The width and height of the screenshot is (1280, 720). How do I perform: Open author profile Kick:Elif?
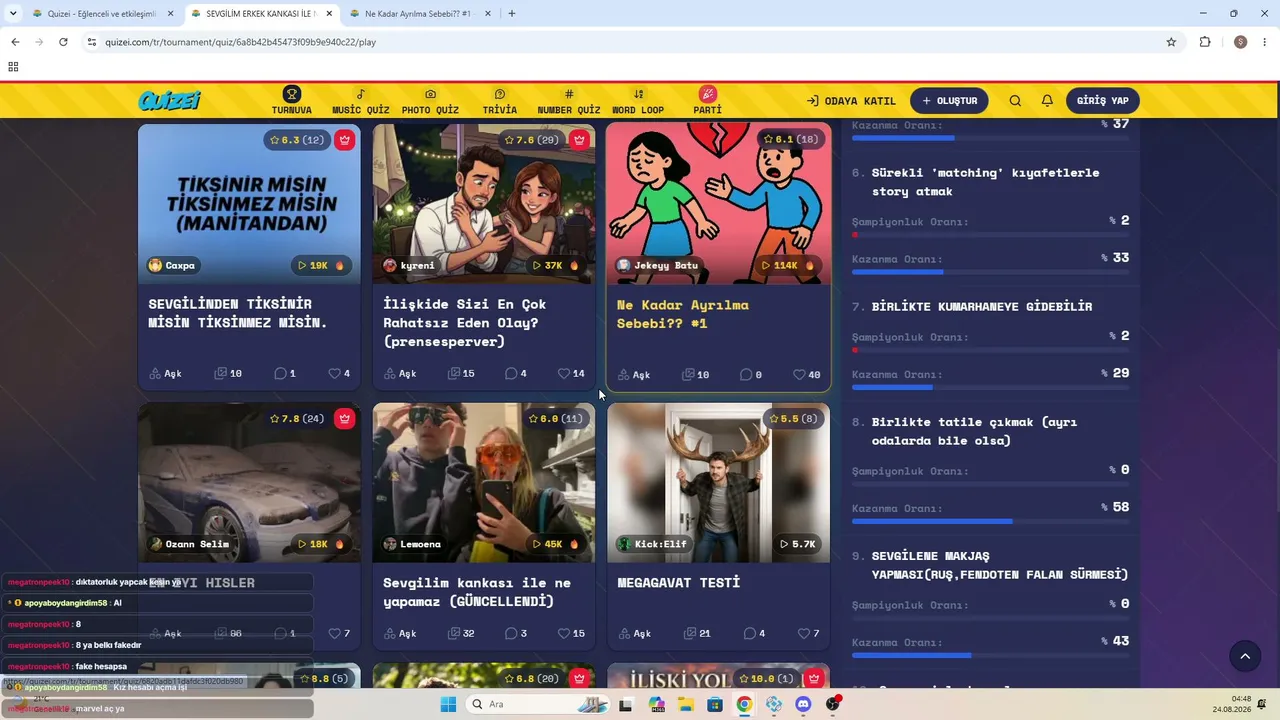click(653, 544)
